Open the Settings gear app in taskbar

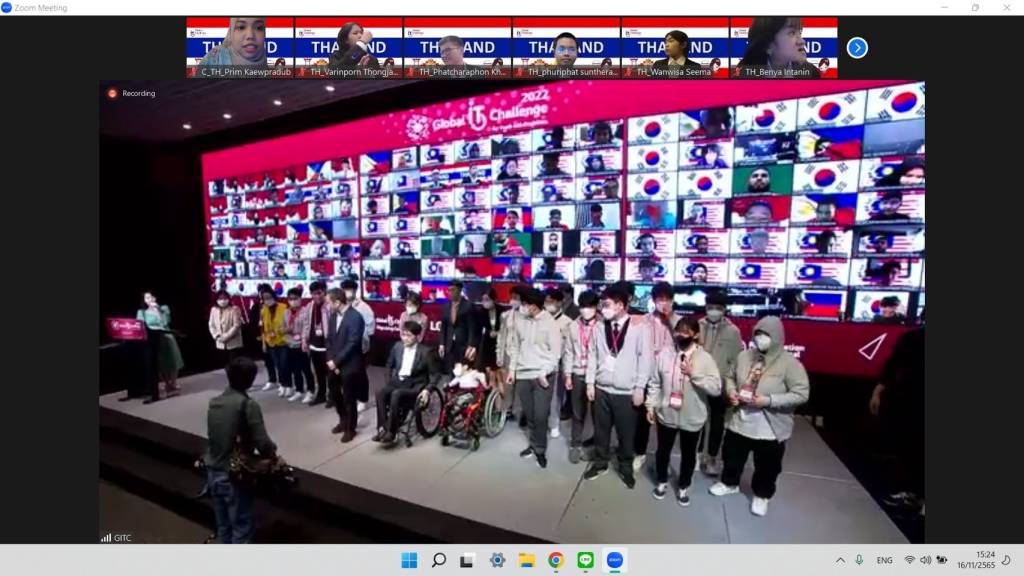point(497,560)
